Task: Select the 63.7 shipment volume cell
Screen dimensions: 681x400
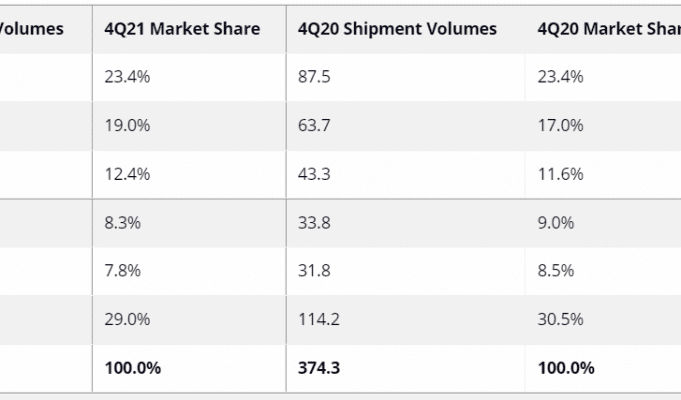Action: point(315,126)
